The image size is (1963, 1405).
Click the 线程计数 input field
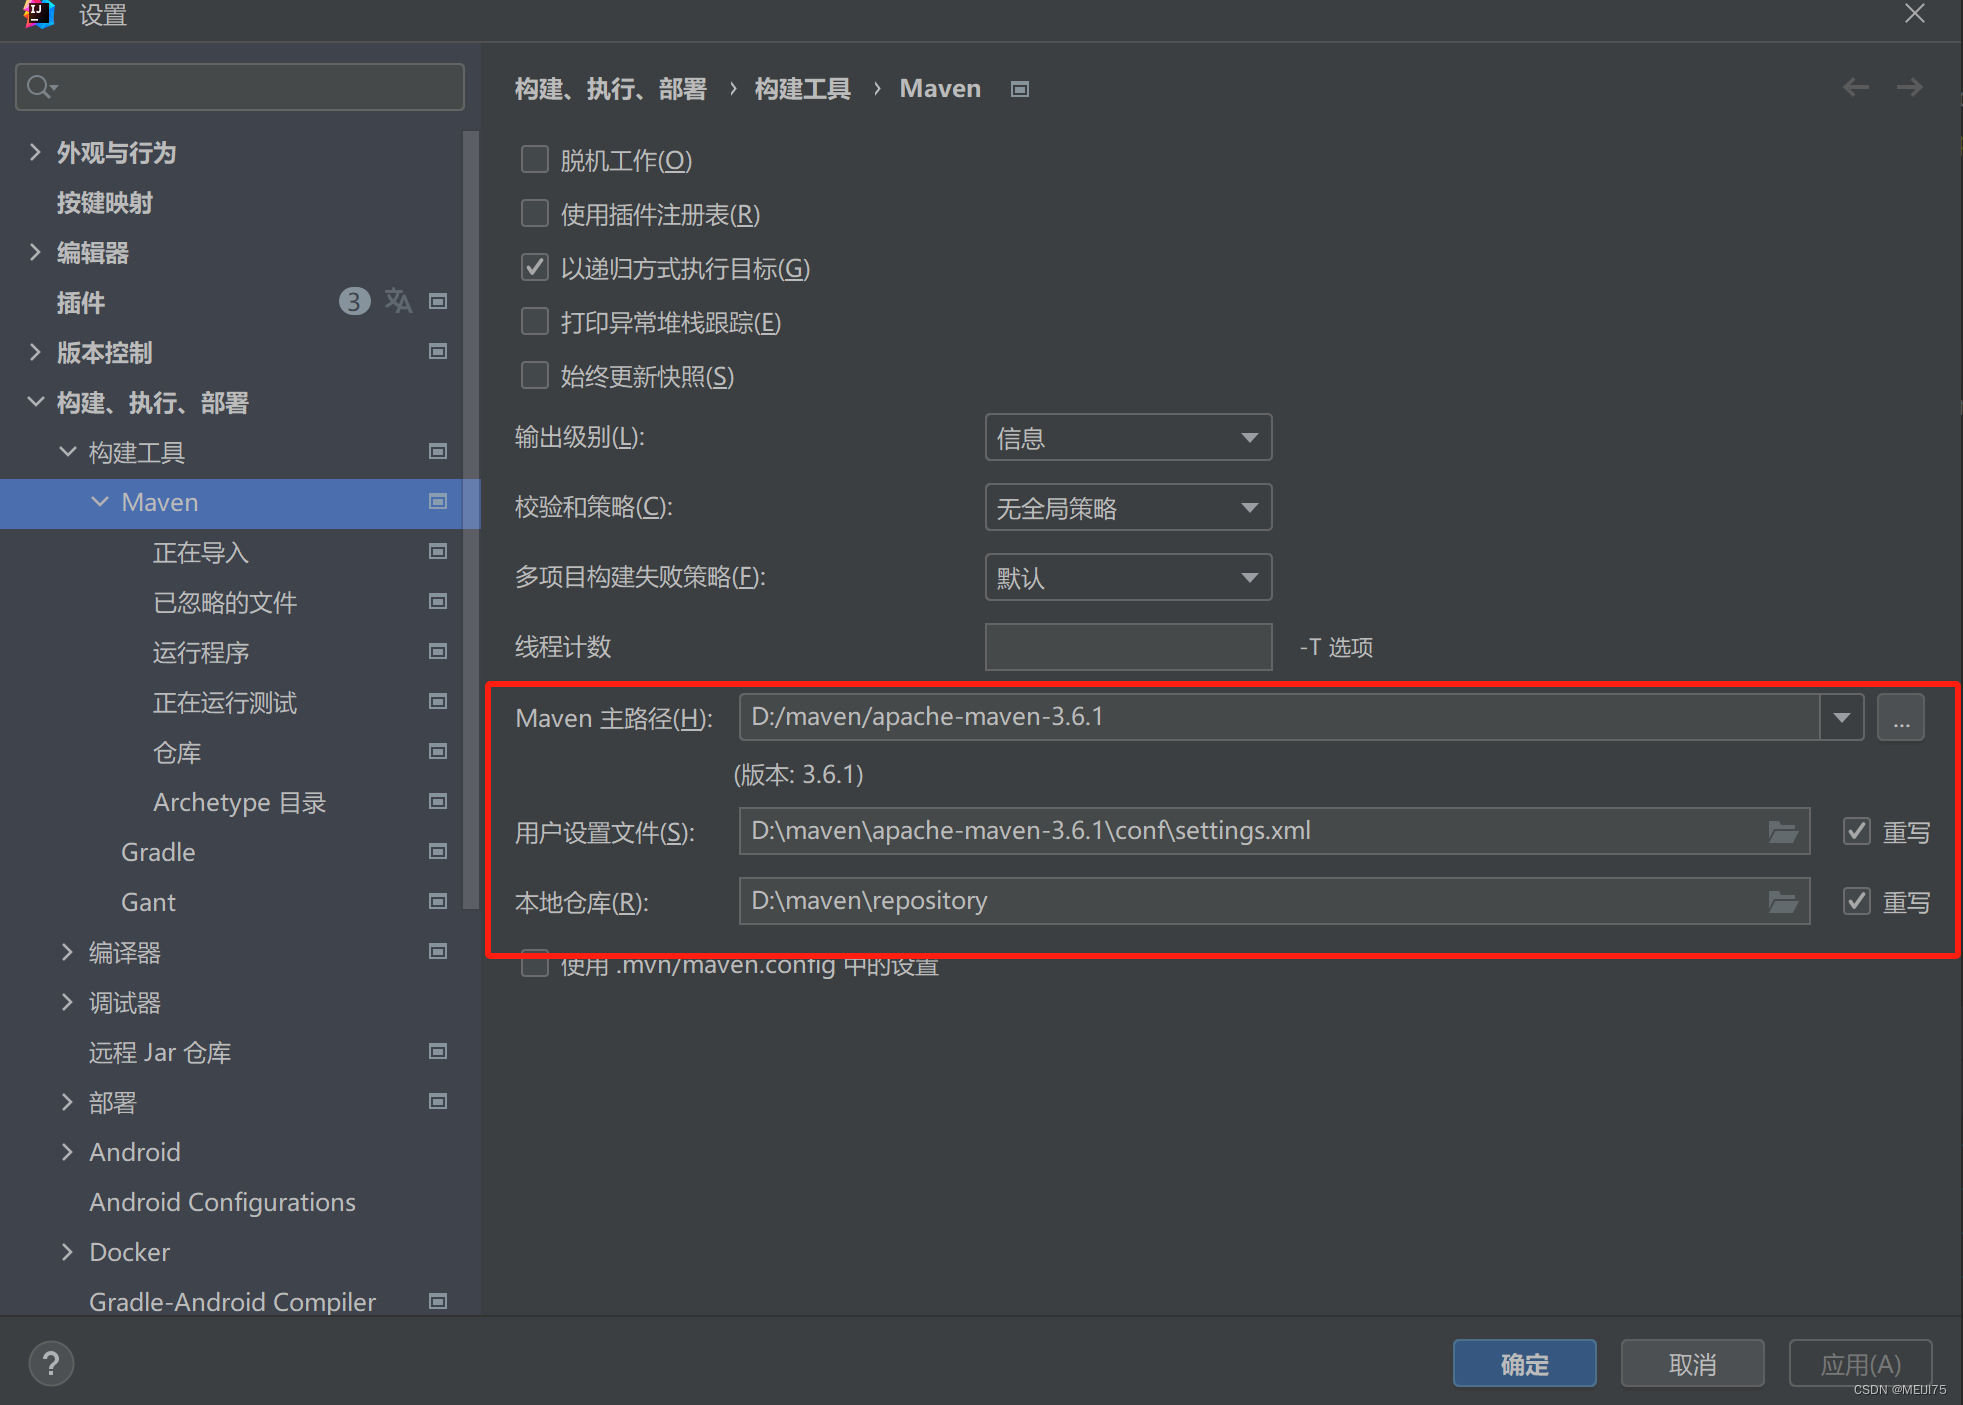point(1128,648)
